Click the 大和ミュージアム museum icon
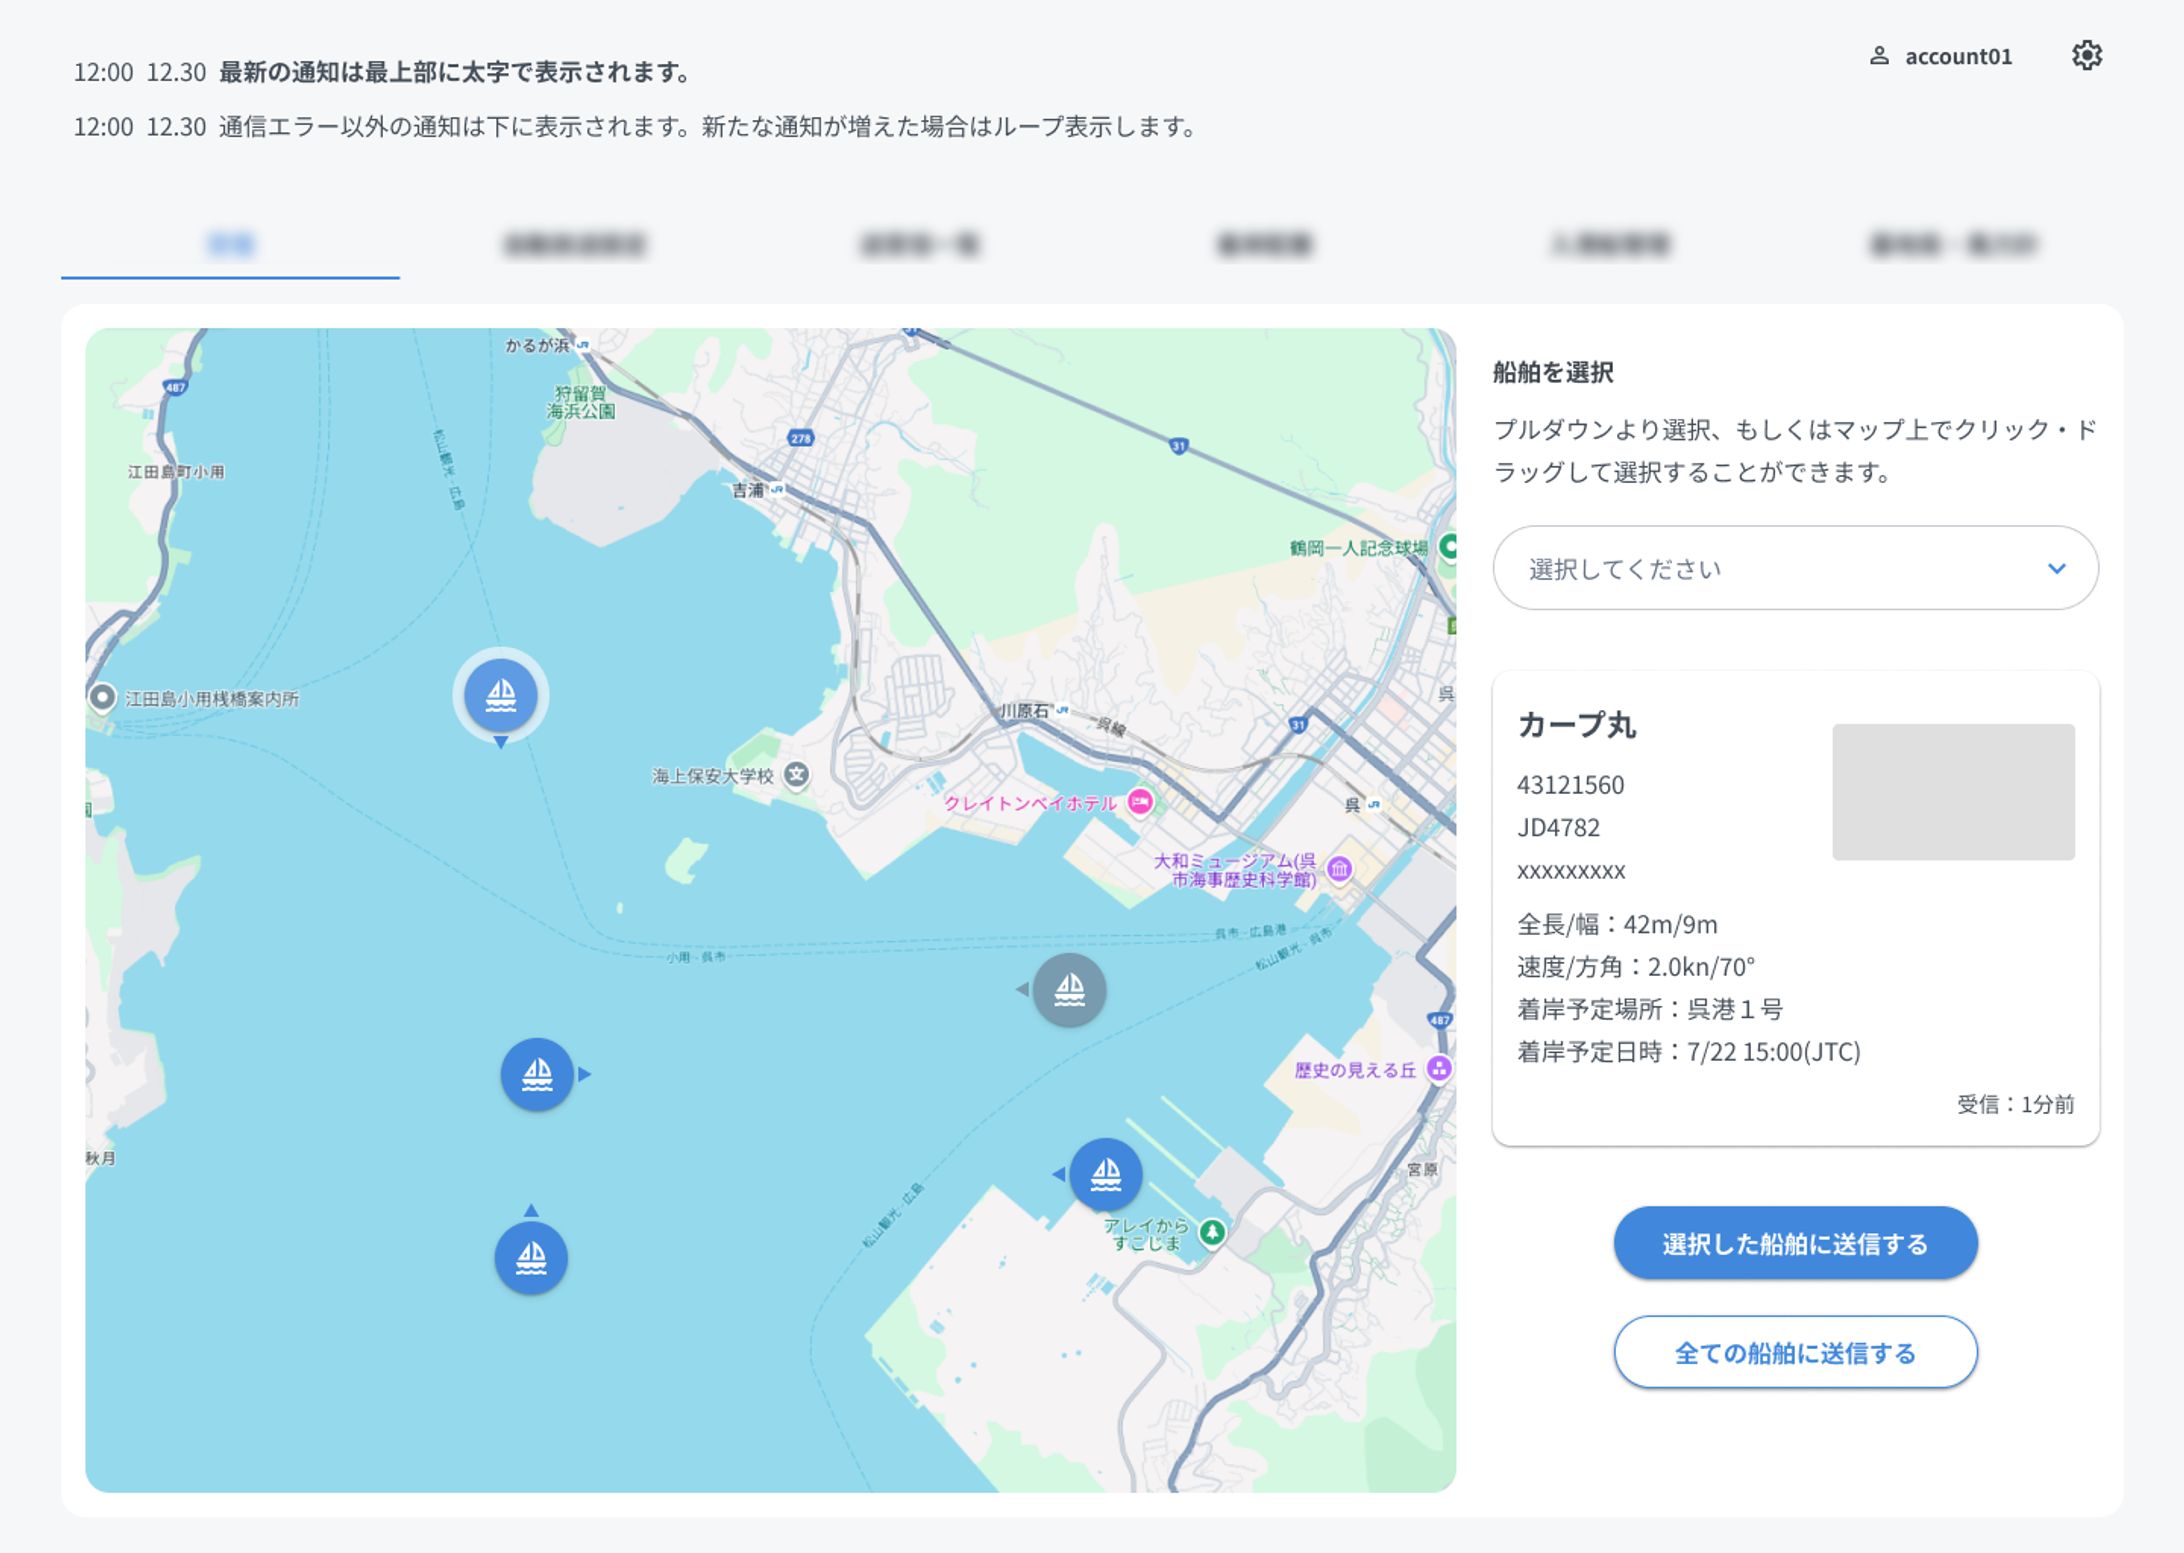The height and width of the screenshot is (1553, 2184). click(1340, 869)
